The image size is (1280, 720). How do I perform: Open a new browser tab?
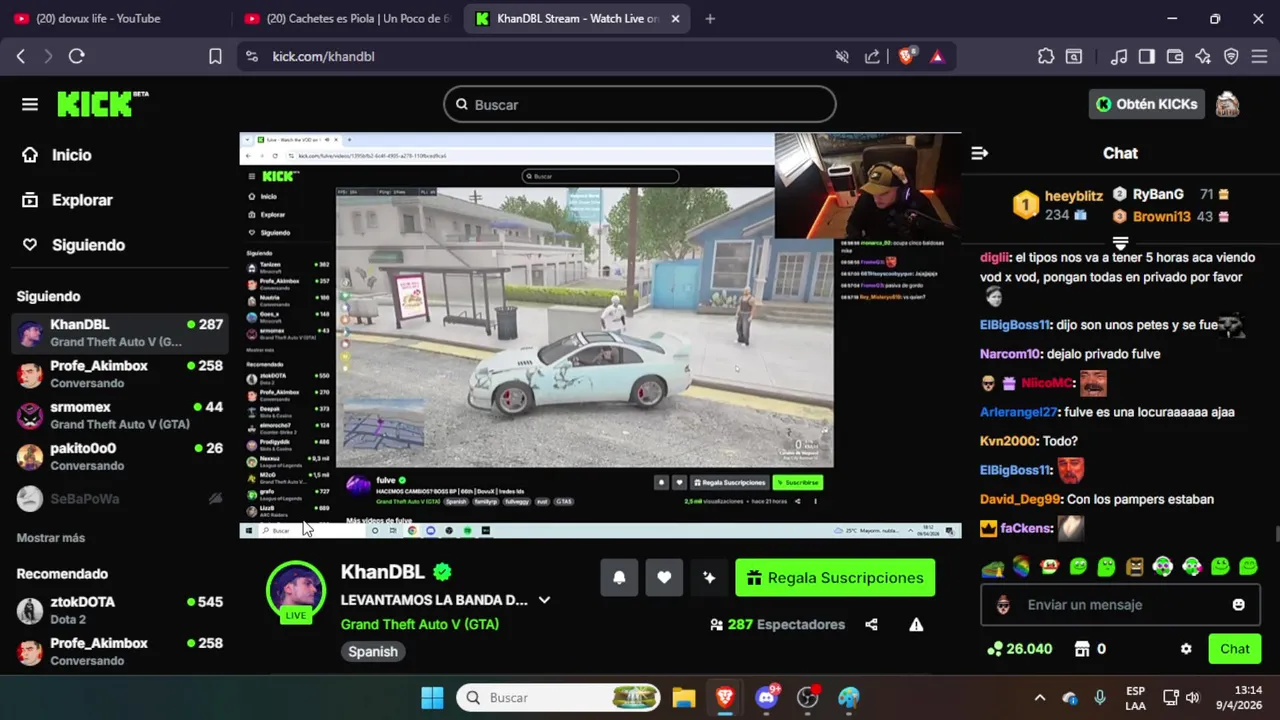pyautogui.click(x=710, y=18)
